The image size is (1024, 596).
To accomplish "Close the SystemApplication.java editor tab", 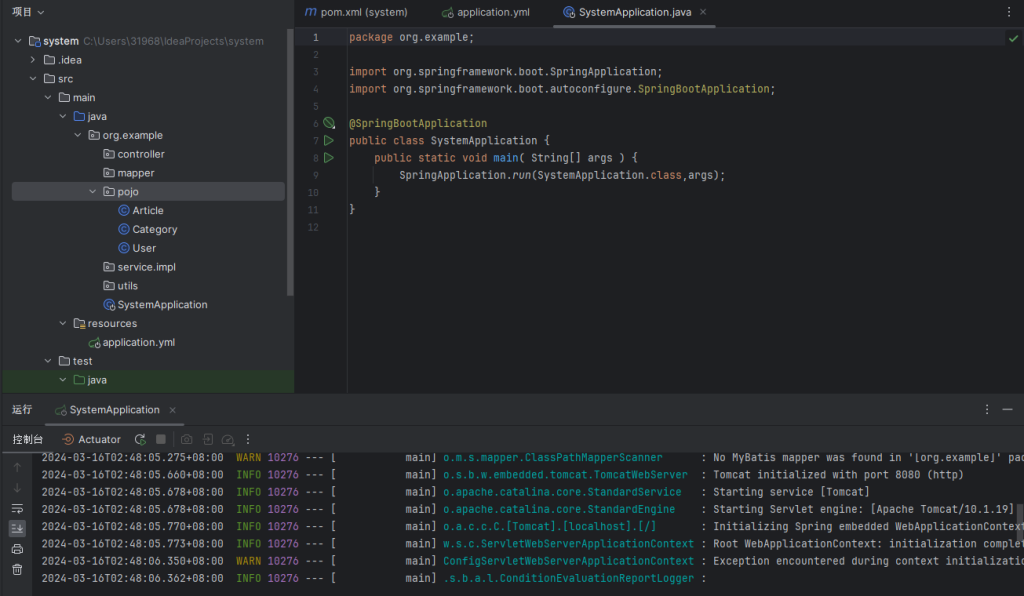I will 702,12.
